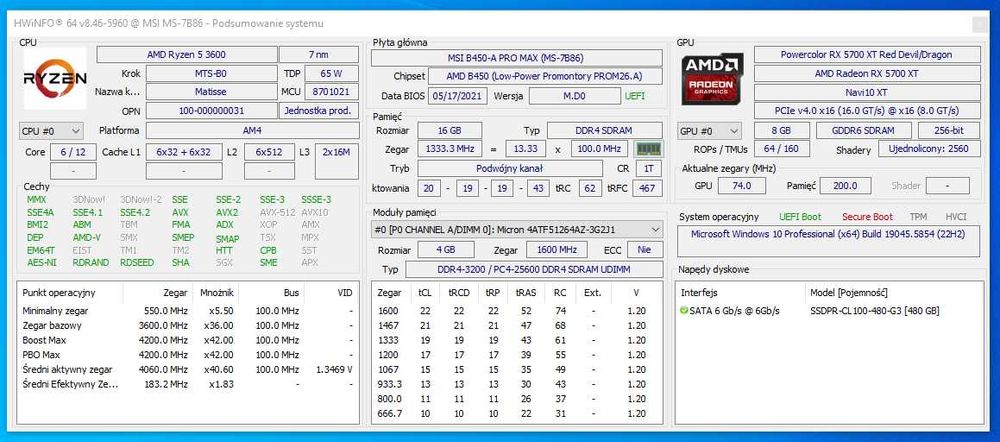
Task: Click the MSI B450-A PRO MAX field
Action: coord(517,58)
